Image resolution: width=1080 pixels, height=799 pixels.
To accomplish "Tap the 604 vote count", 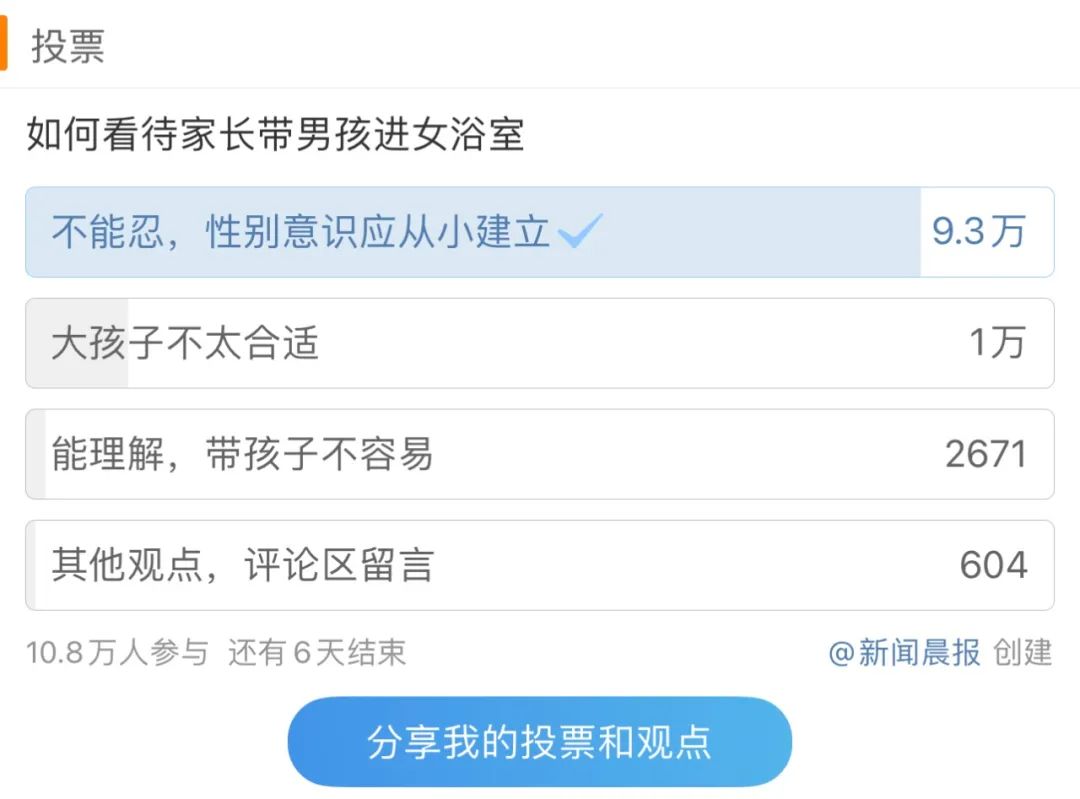I will (992, 565).
